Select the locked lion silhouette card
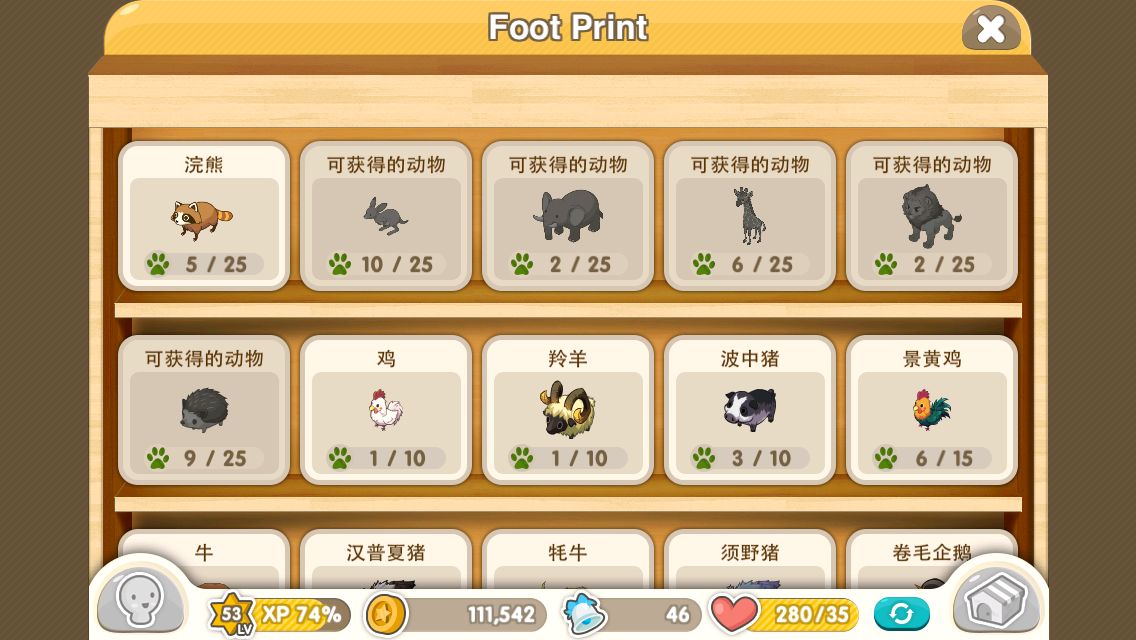This screenshot has width=1136, height=640. [932, 216]
